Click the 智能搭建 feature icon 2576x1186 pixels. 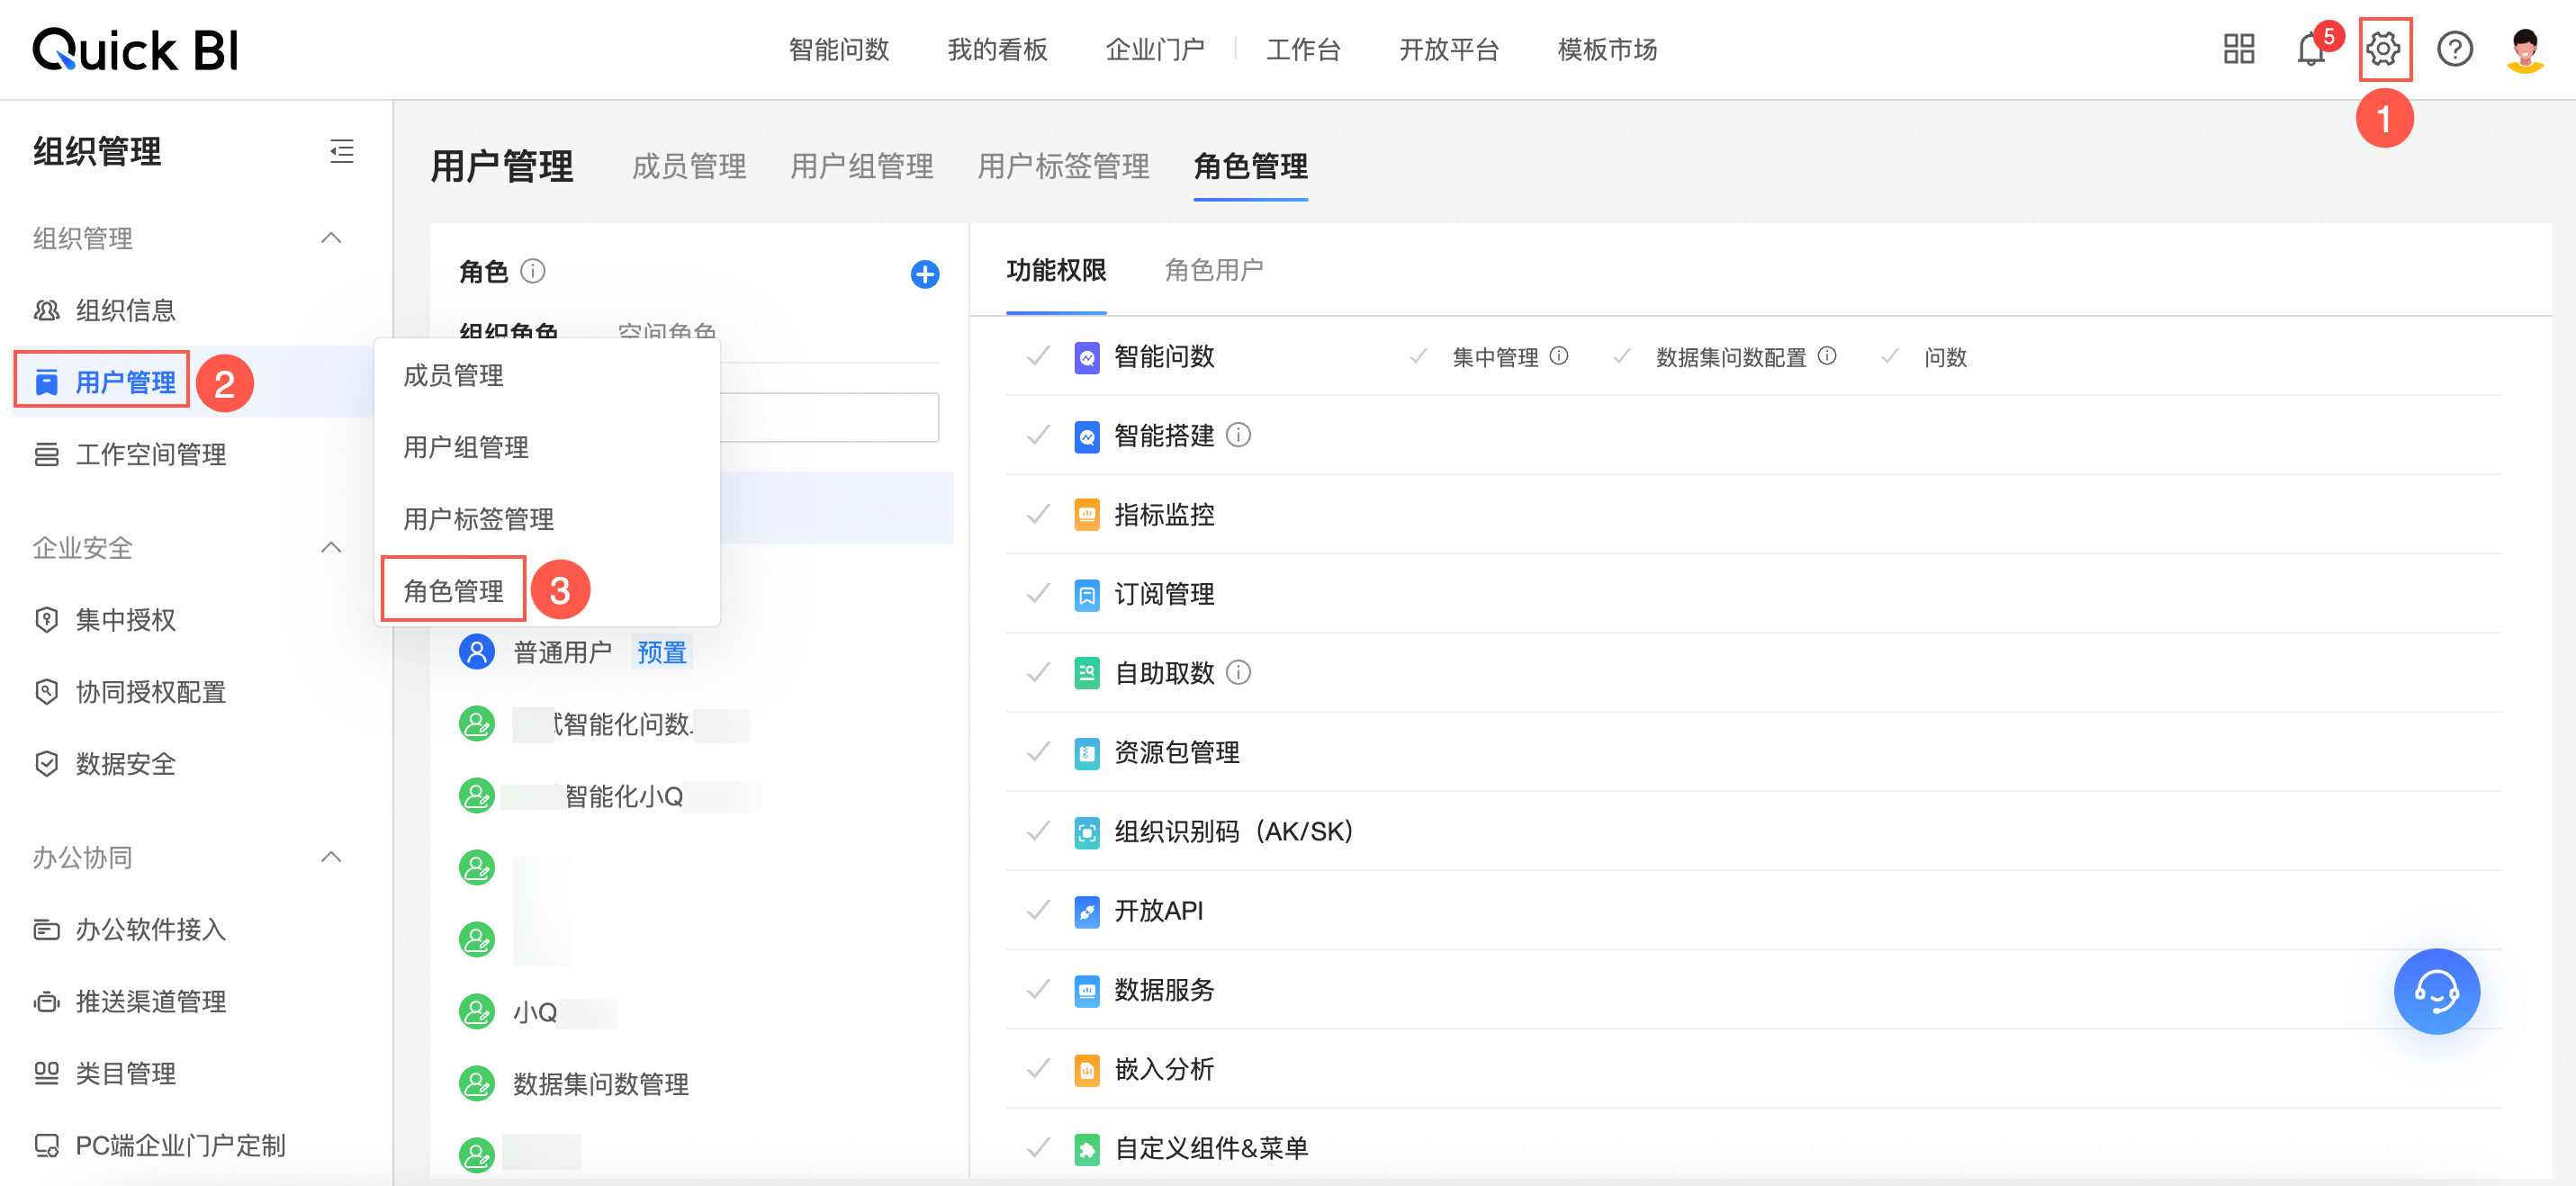pos(1087,436)
